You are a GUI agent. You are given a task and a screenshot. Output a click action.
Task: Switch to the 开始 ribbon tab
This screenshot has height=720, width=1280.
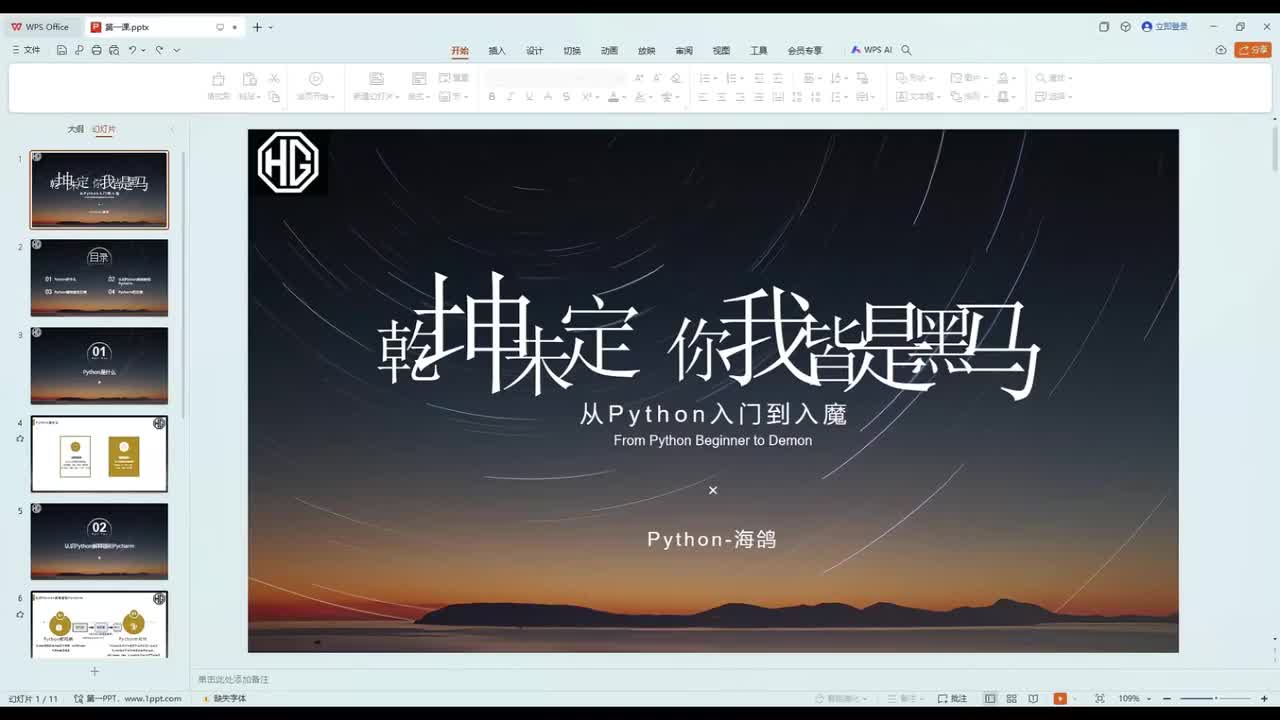click(460, 50)
